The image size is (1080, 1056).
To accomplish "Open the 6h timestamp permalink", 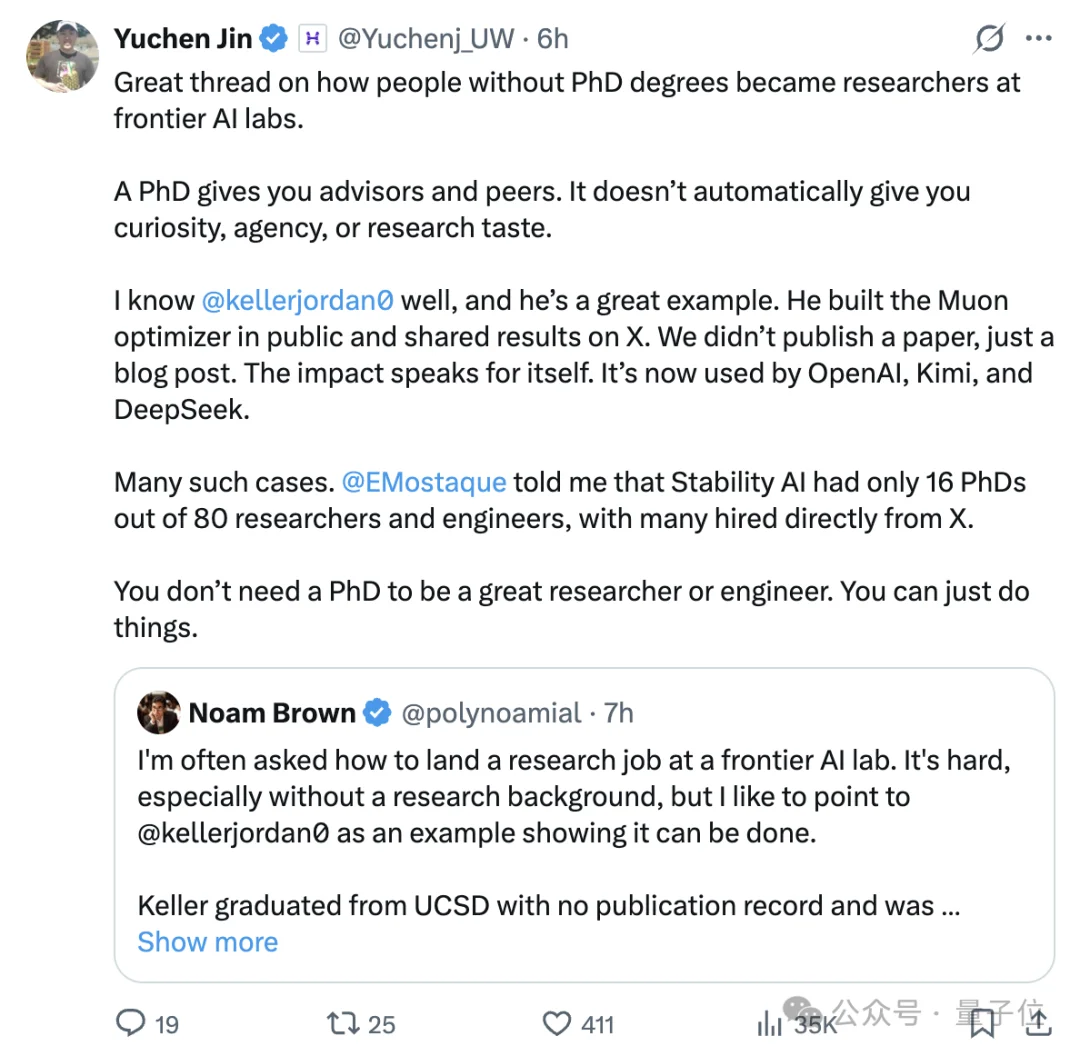I will 553,39.
